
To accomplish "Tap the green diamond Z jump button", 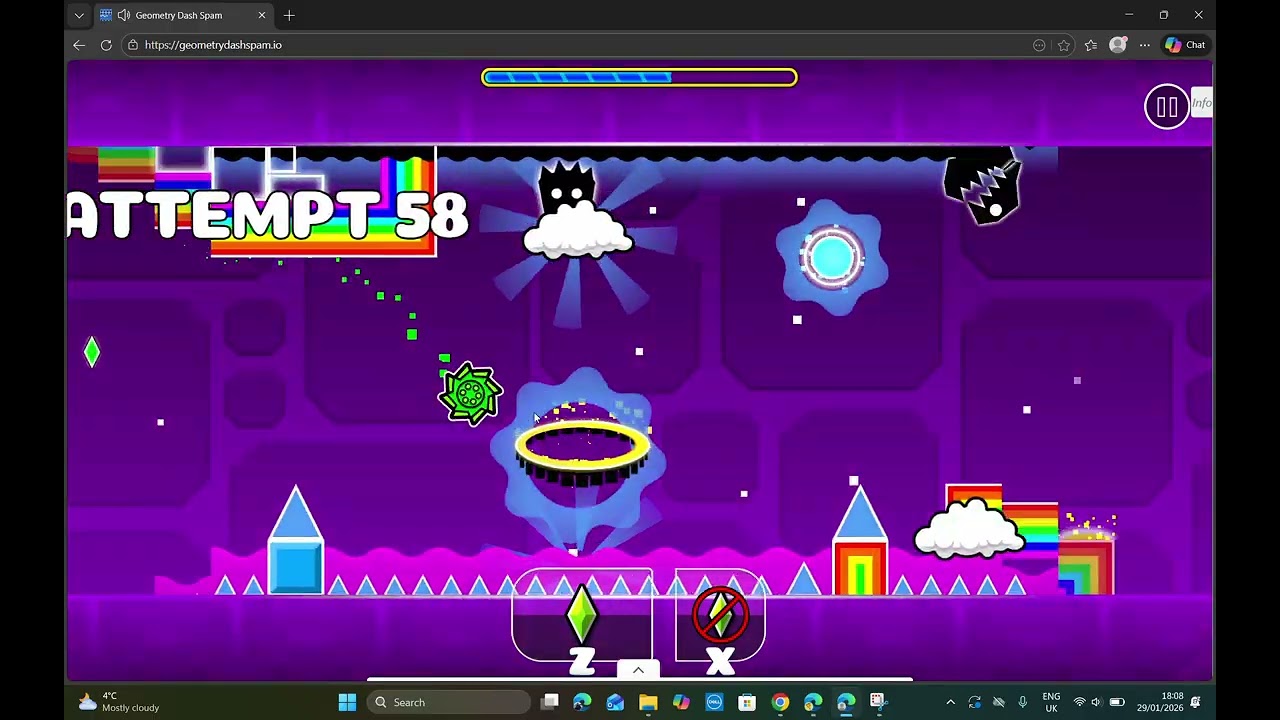I will click(582, 617).
